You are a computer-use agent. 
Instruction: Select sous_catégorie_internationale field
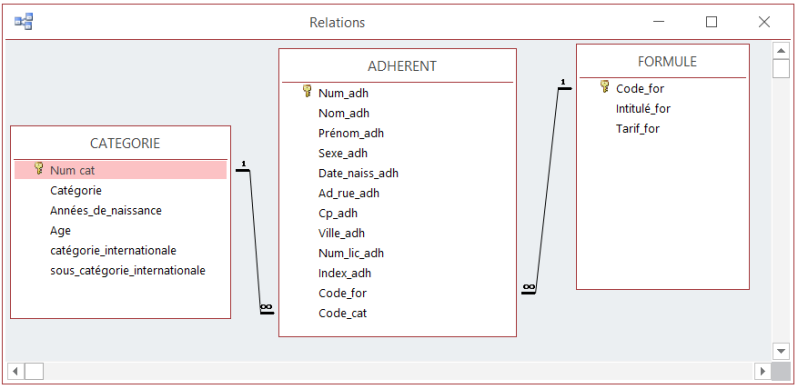121,270
